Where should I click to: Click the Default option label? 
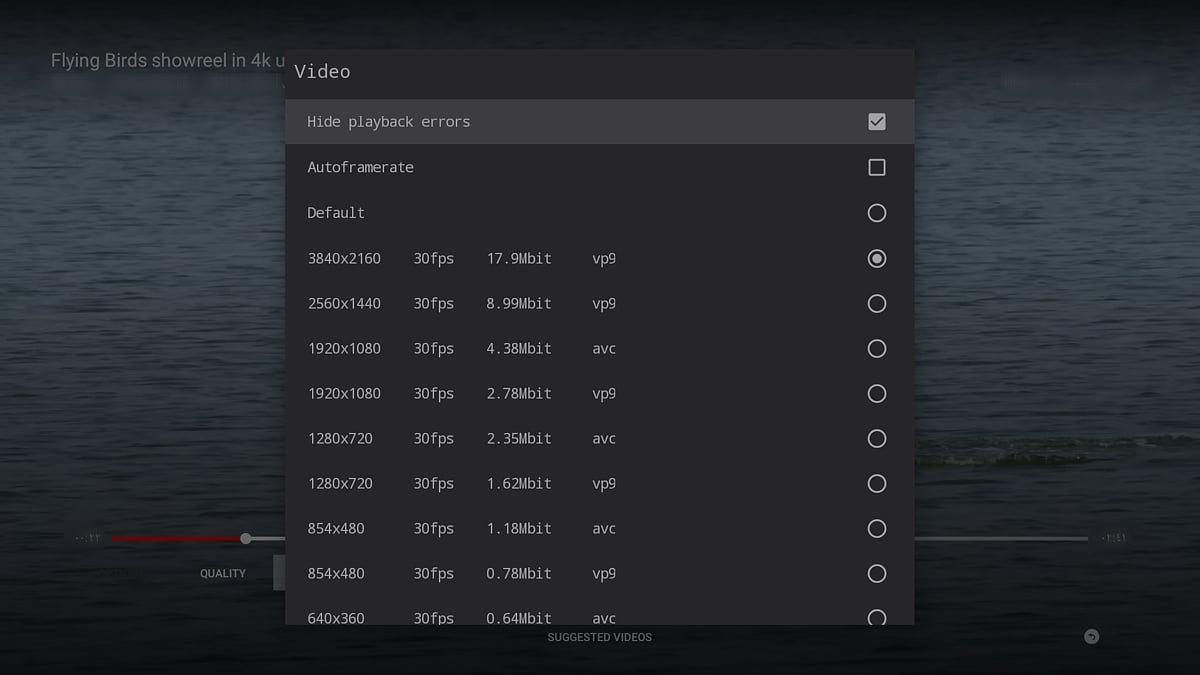(x=336, y=213)
